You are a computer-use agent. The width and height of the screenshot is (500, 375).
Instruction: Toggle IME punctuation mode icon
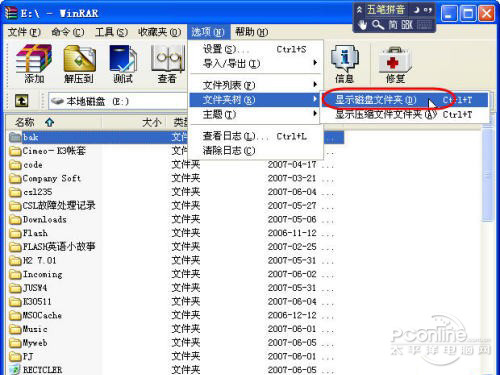[428, 10]
